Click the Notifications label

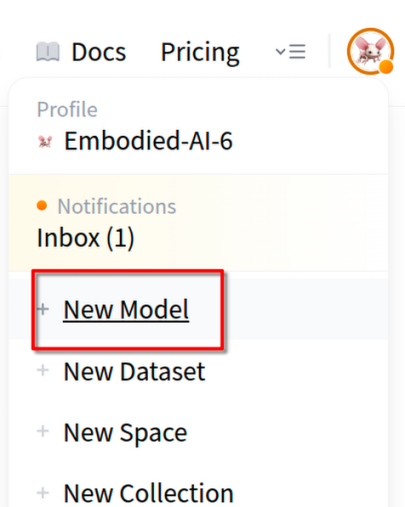click(x=117, y=206)
